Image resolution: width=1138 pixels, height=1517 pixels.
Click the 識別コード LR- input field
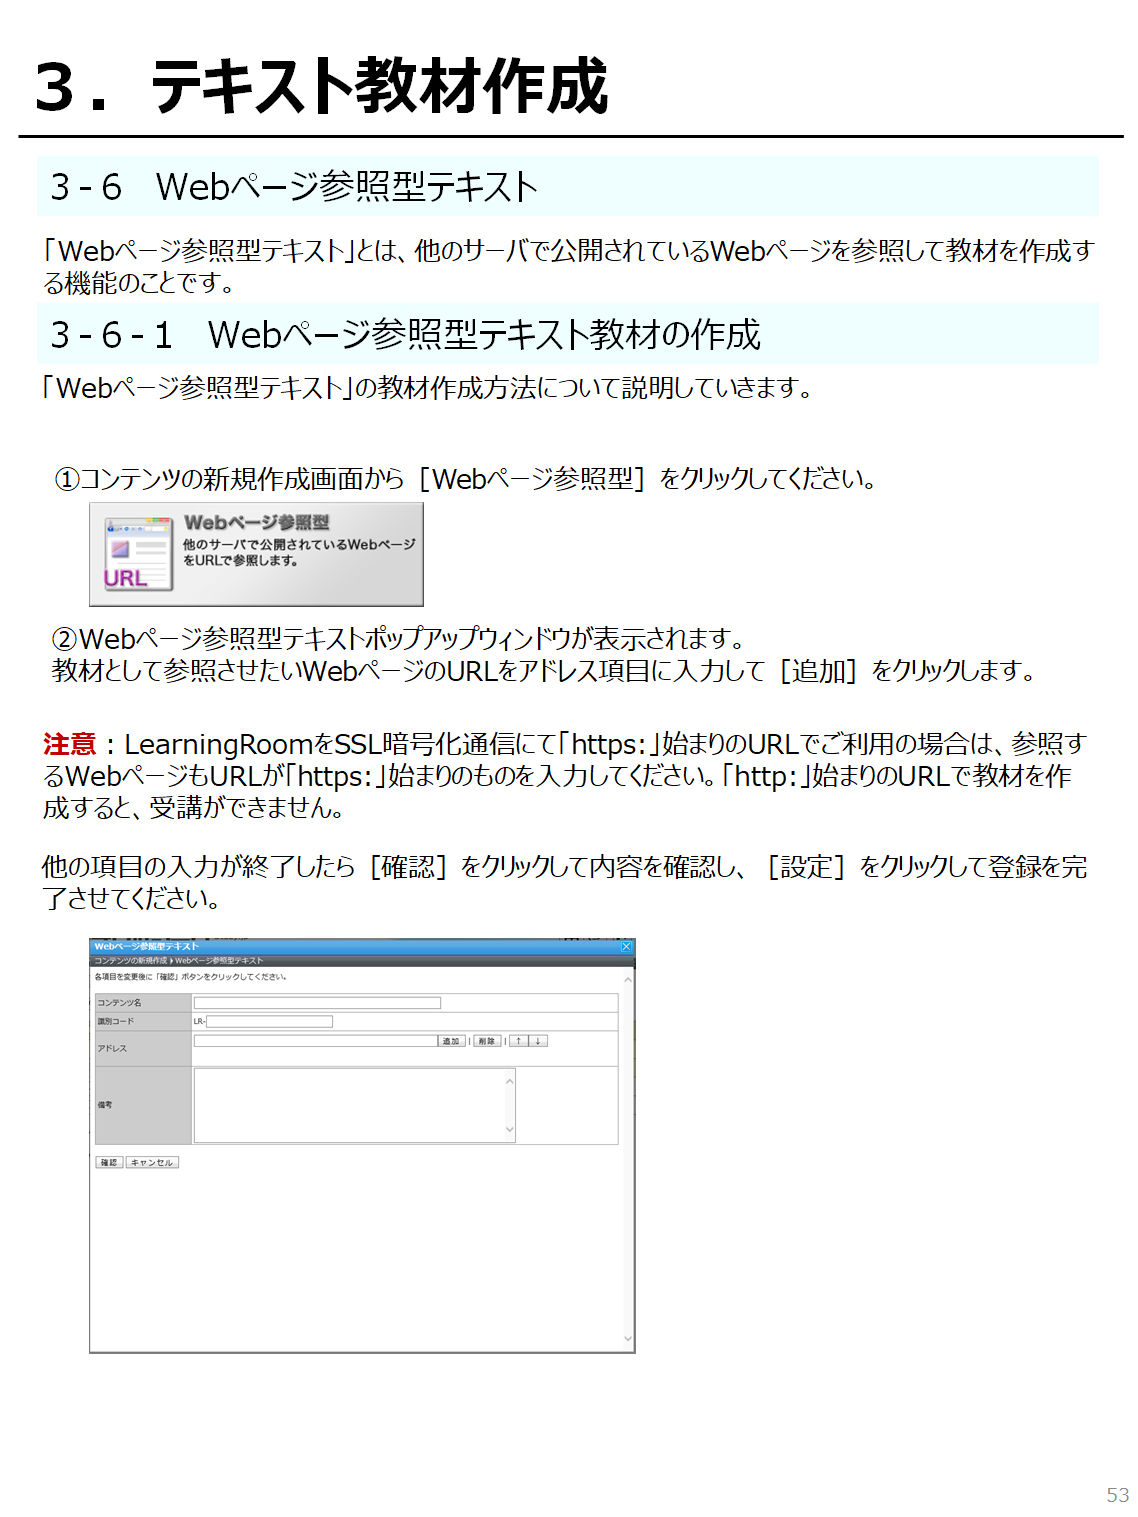click(269, 1021)
